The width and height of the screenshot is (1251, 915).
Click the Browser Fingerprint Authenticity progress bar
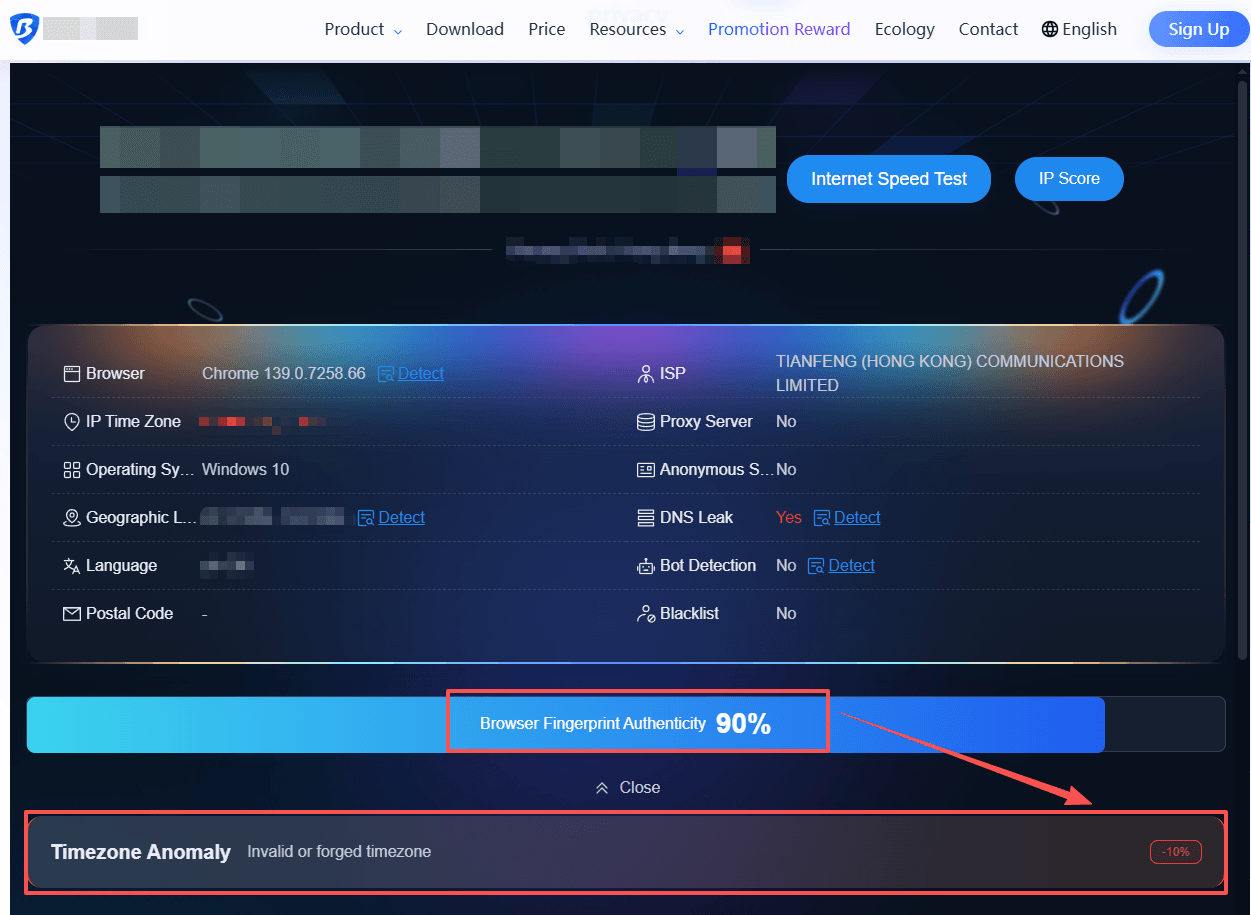point(625,724)
